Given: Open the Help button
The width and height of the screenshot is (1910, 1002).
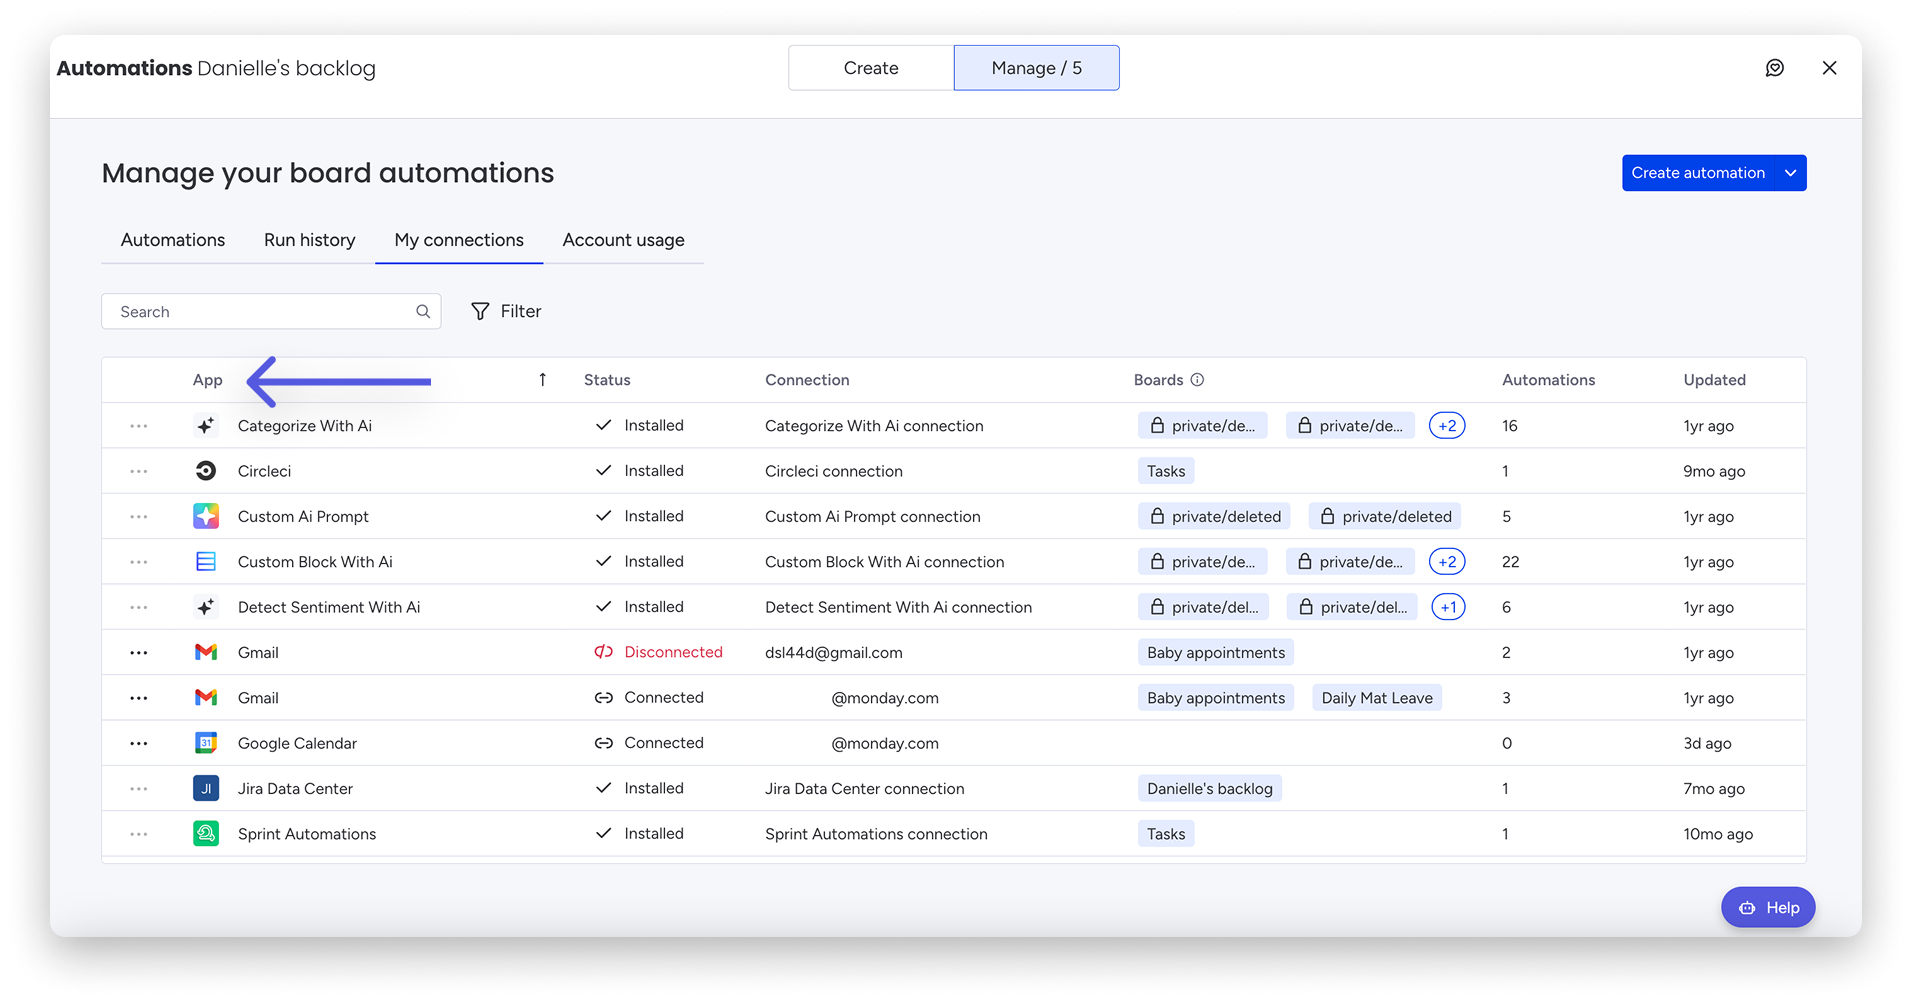Looking at the screenshot, I should pyautogui.click(x=1768, y=908).
